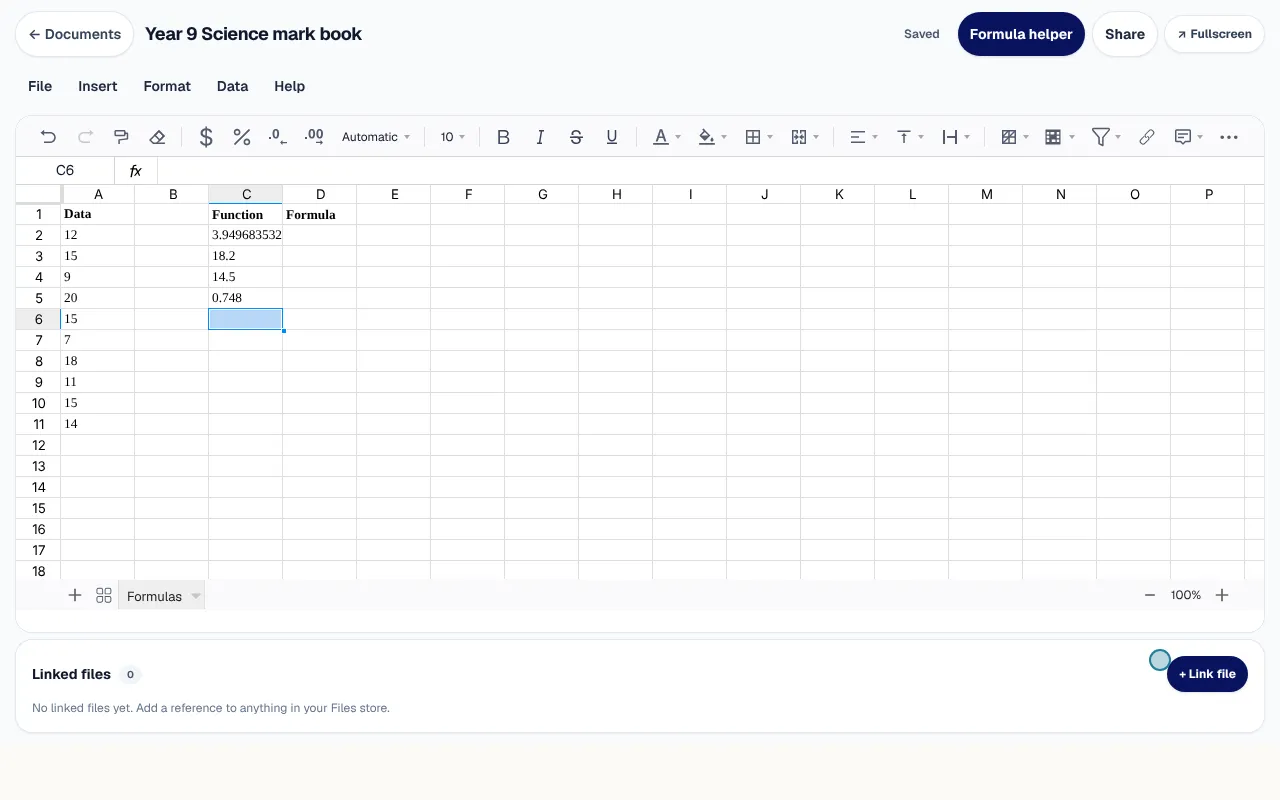Open the font size 10 dropdown
The height and width of the screenshot is (800, 1280).
[453, 137]
